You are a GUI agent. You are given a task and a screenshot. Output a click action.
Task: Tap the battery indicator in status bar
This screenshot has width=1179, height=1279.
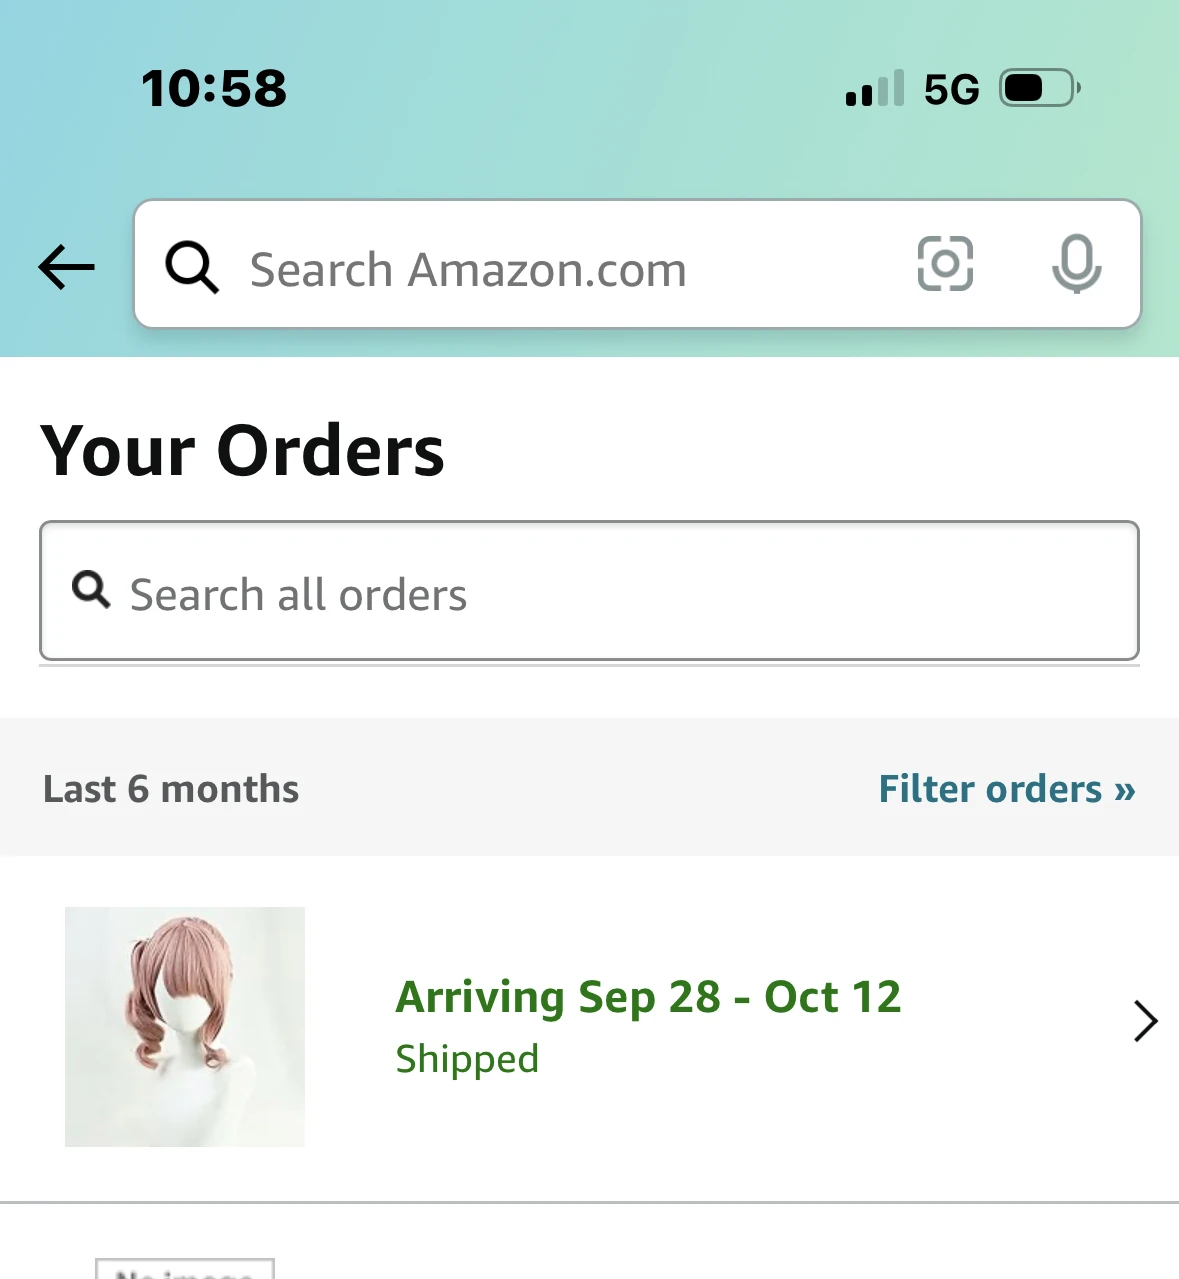pos(1040,88)
